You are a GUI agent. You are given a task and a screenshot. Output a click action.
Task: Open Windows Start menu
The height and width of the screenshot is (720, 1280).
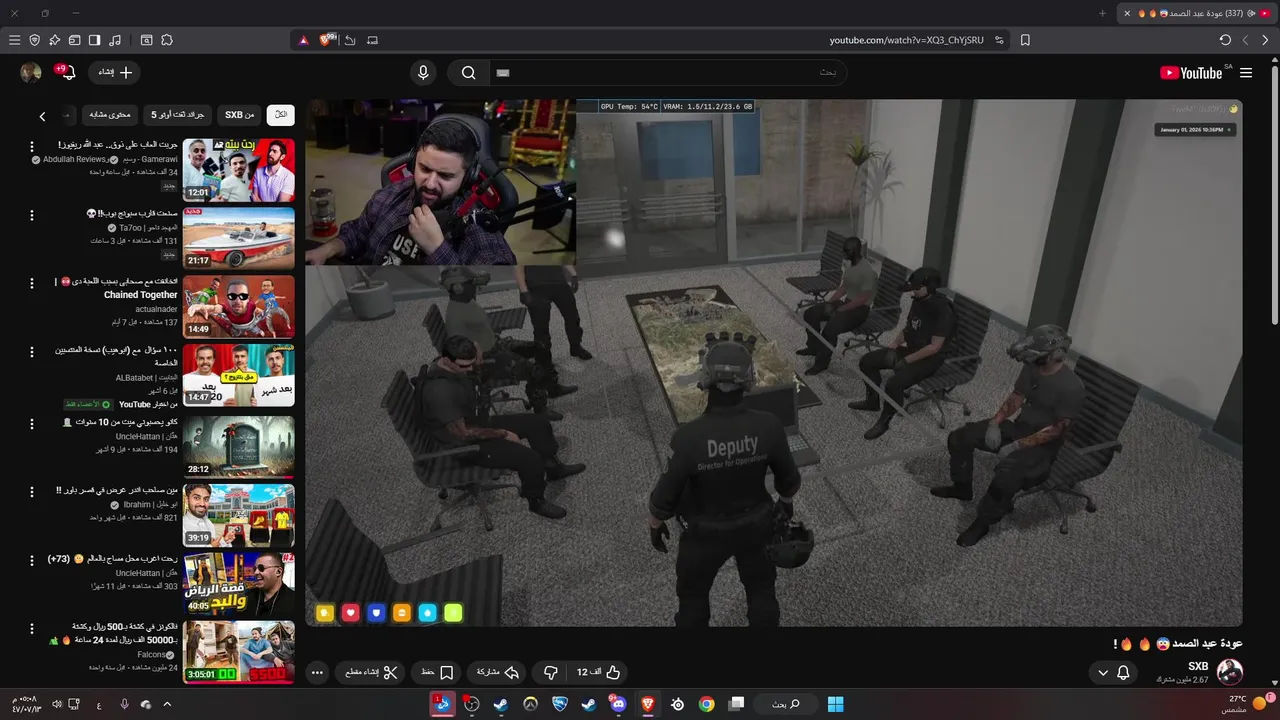coord(835,704)
